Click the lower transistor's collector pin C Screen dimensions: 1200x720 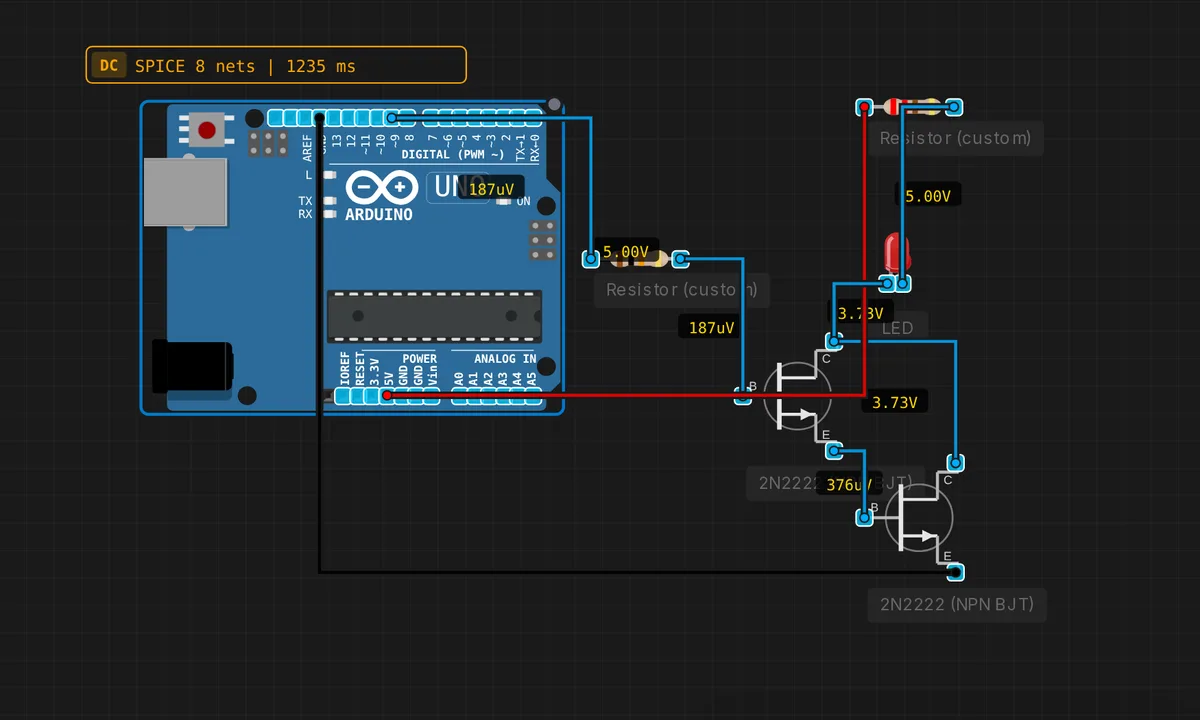click(x=955, y=463)
